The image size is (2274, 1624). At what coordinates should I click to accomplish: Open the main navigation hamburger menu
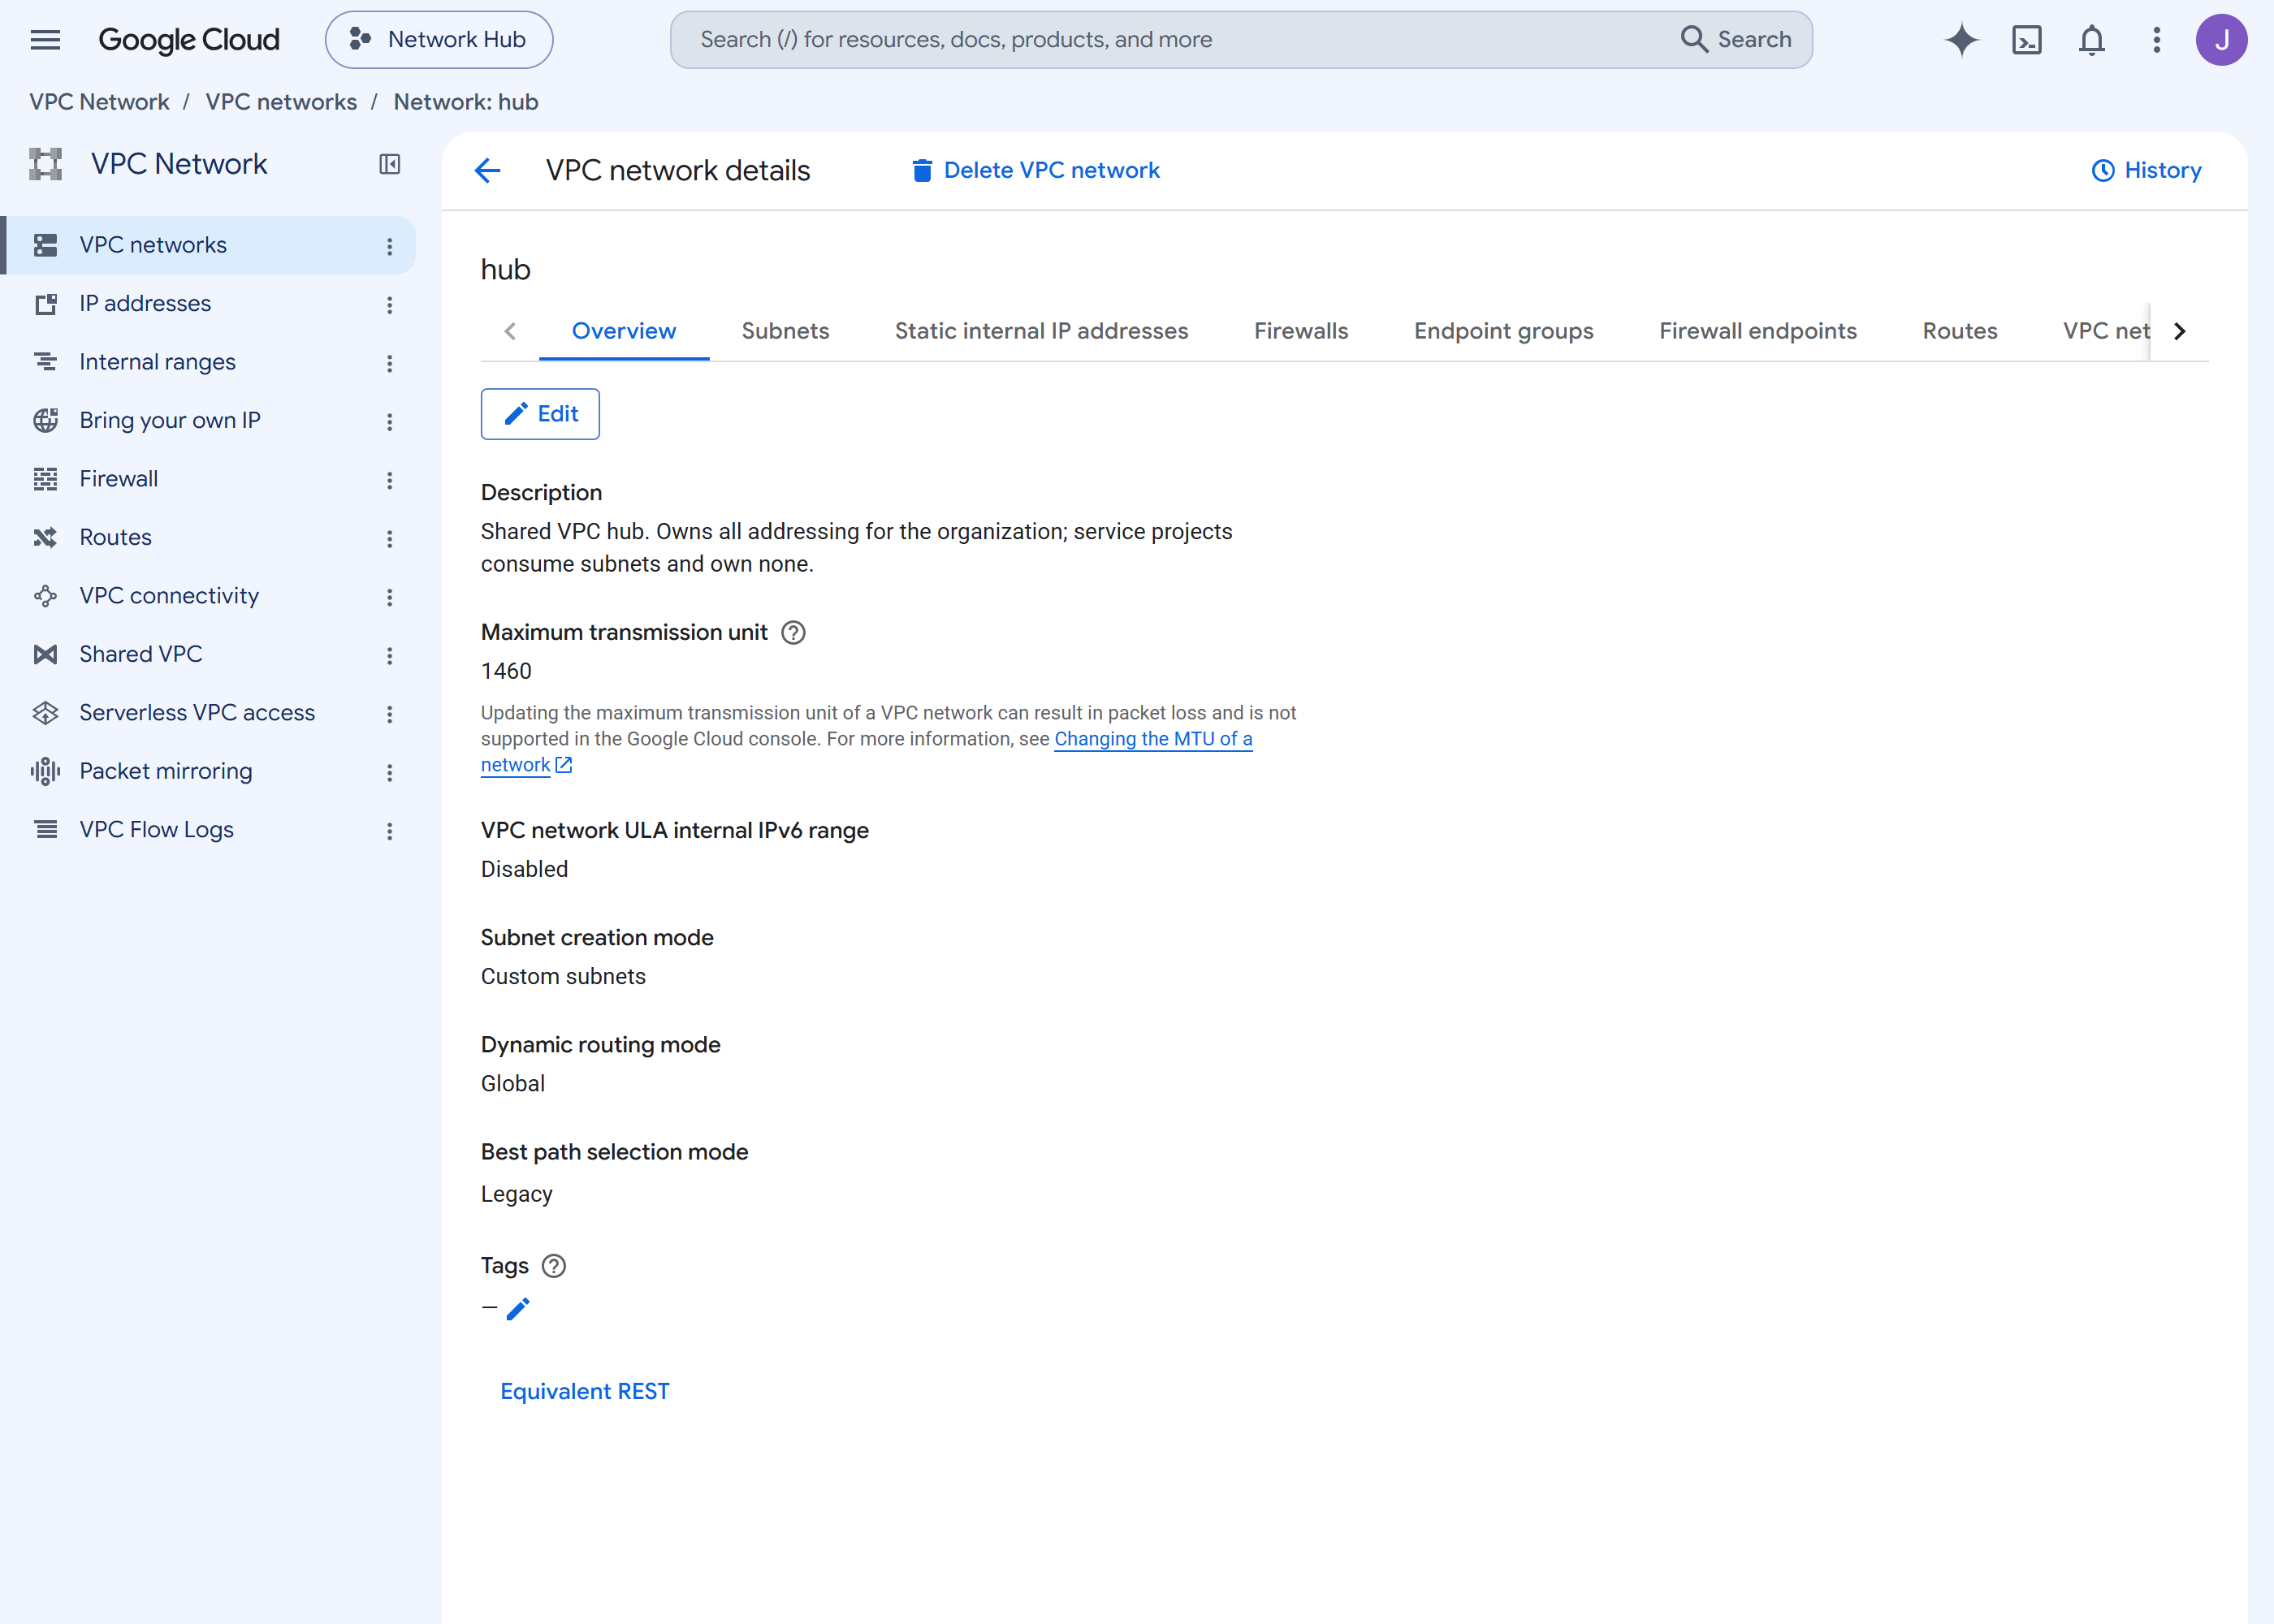tap(45, 40)
